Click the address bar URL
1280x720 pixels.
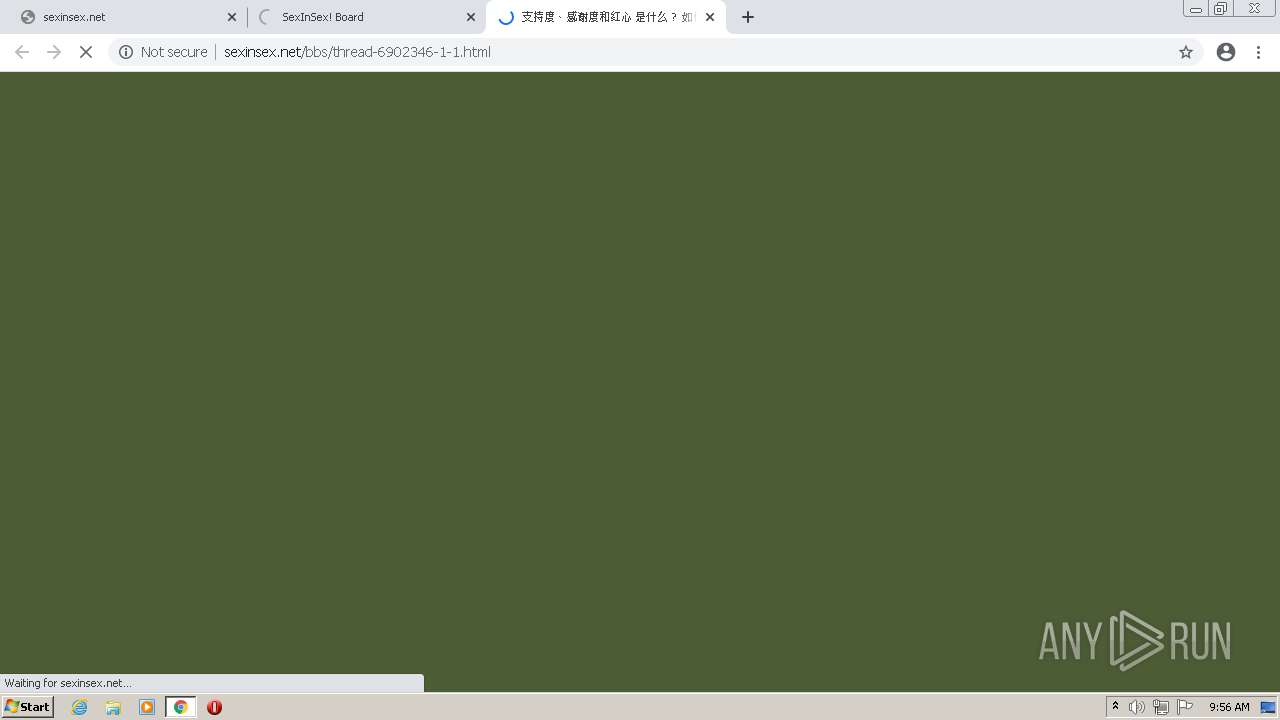click(x=357, y=52)
